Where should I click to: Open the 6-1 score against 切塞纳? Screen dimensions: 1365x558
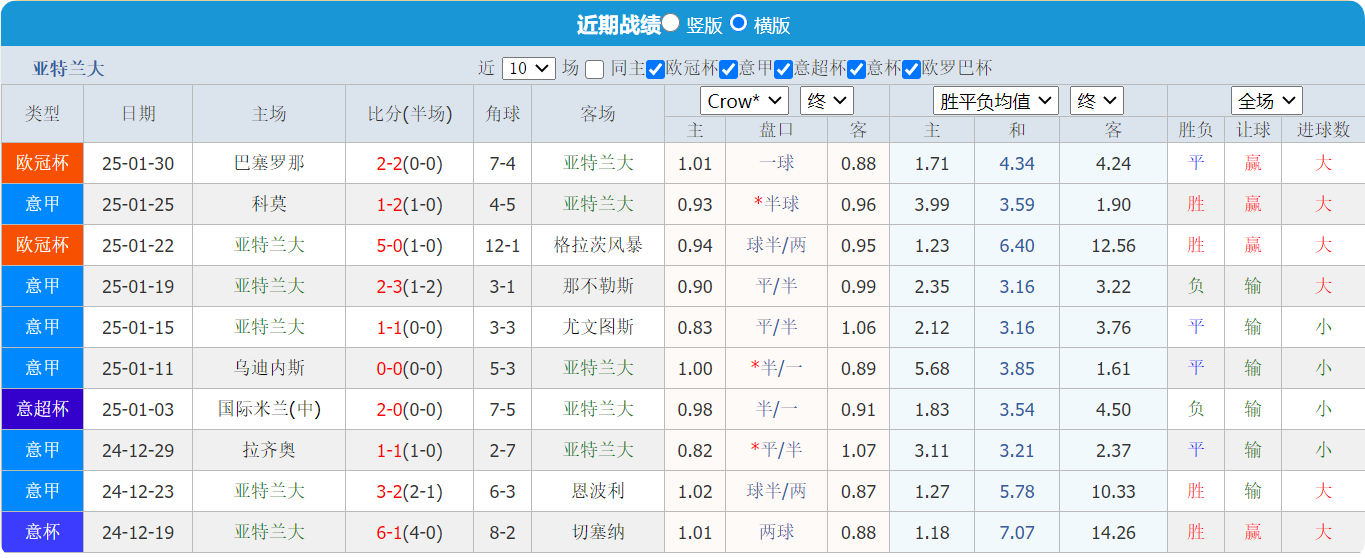point(389,533)
